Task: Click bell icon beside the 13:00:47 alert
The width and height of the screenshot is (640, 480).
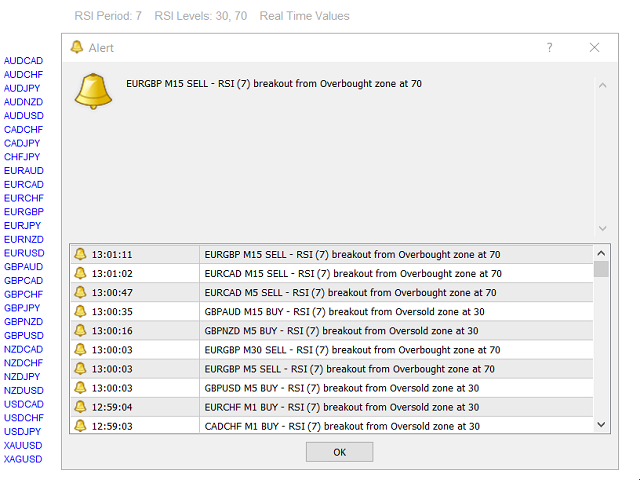Action: (x=80, y=292)
